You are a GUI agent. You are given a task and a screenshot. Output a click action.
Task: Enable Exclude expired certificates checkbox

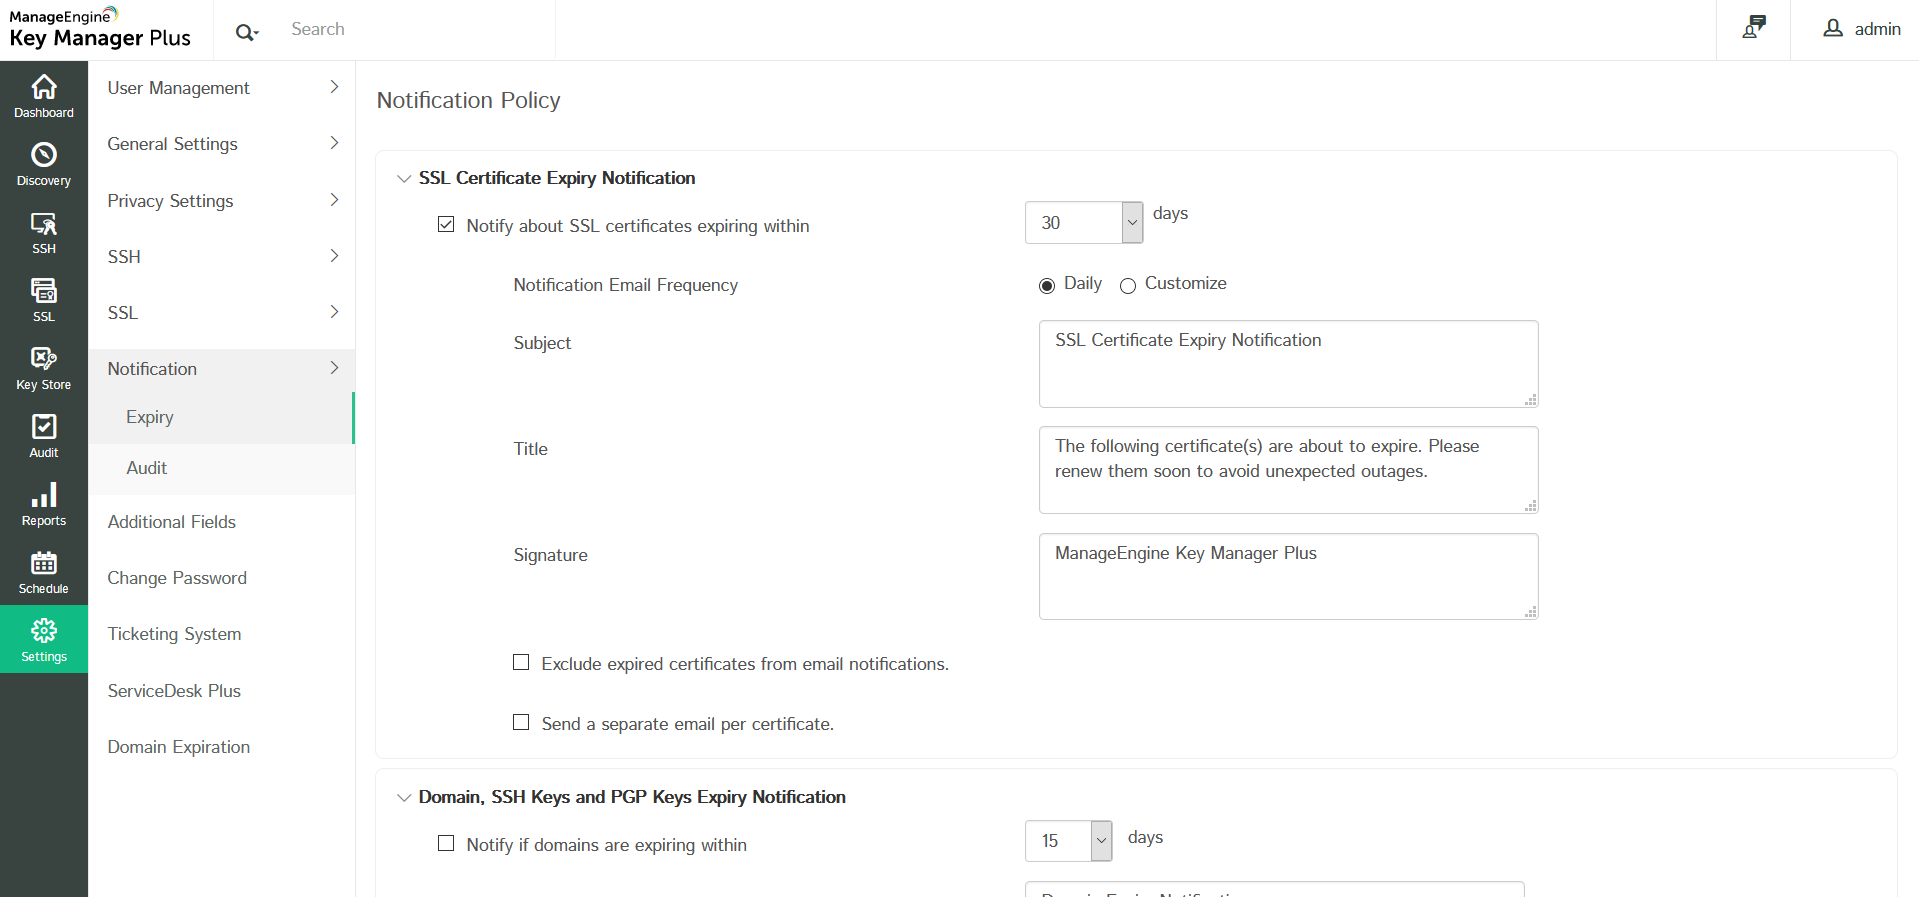521,663
